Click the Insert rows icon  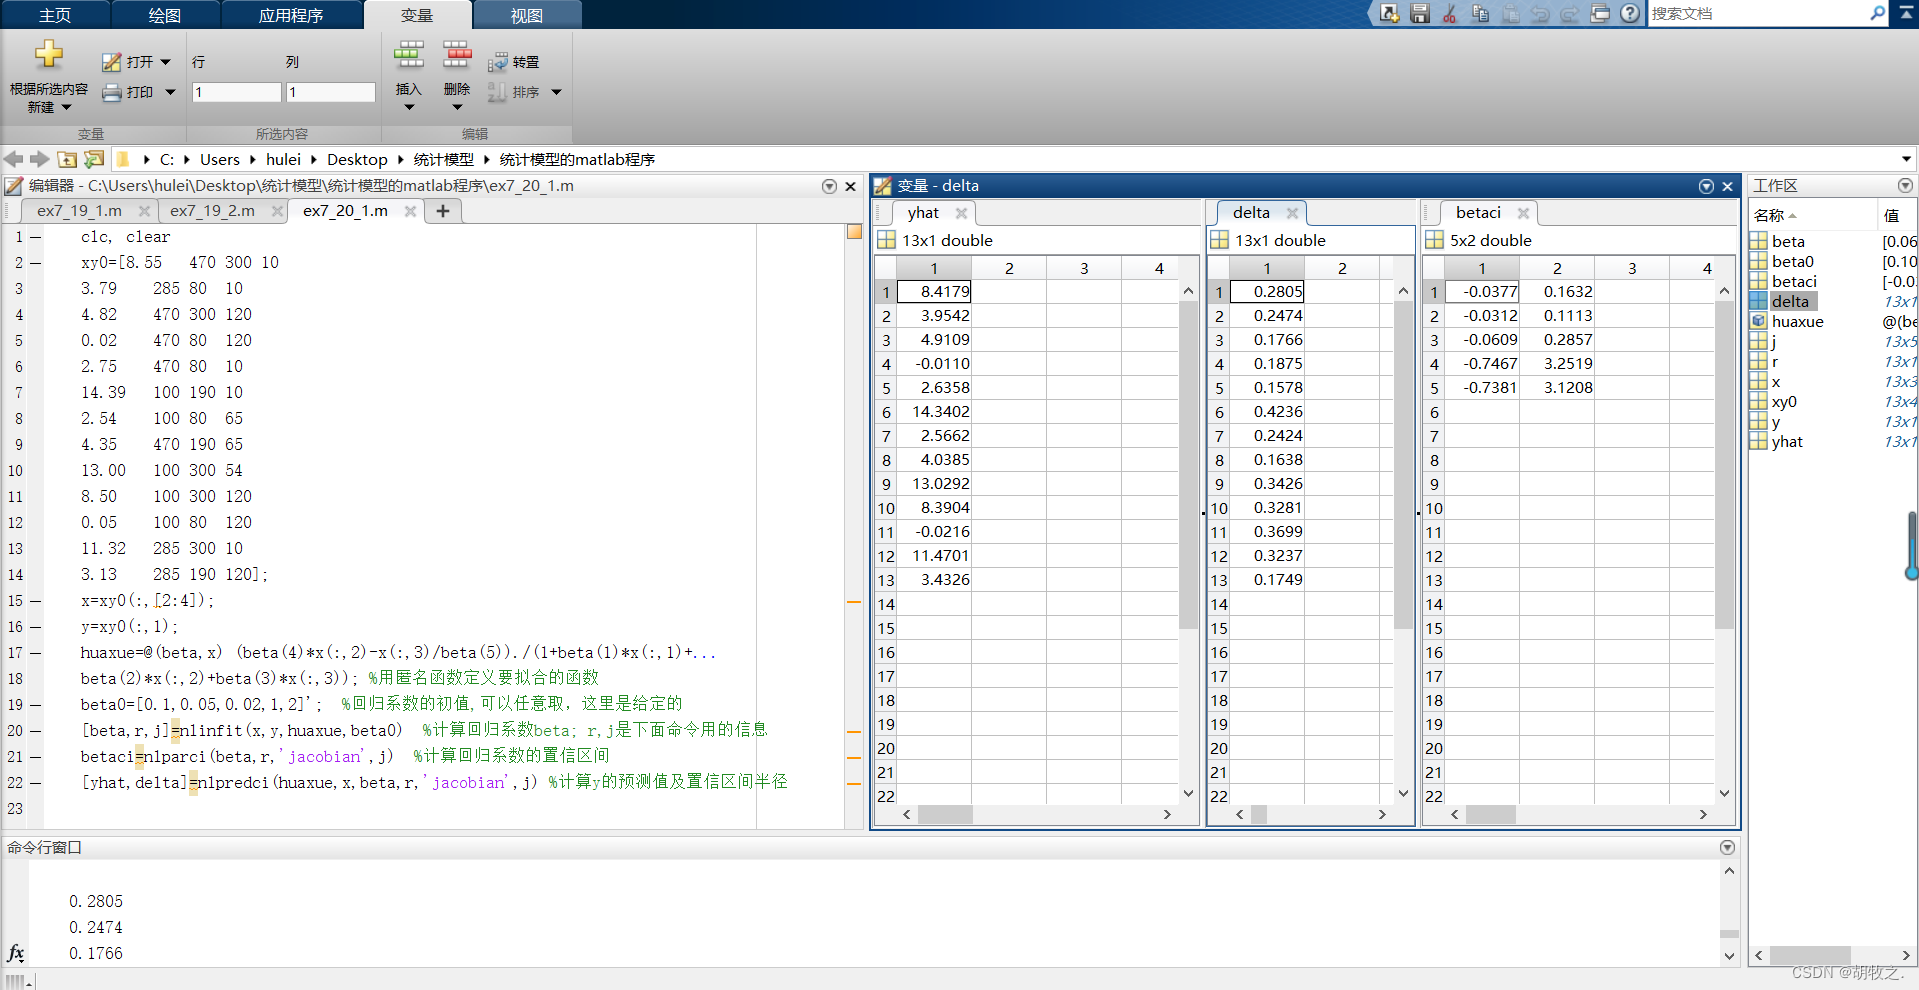point(409,55)
